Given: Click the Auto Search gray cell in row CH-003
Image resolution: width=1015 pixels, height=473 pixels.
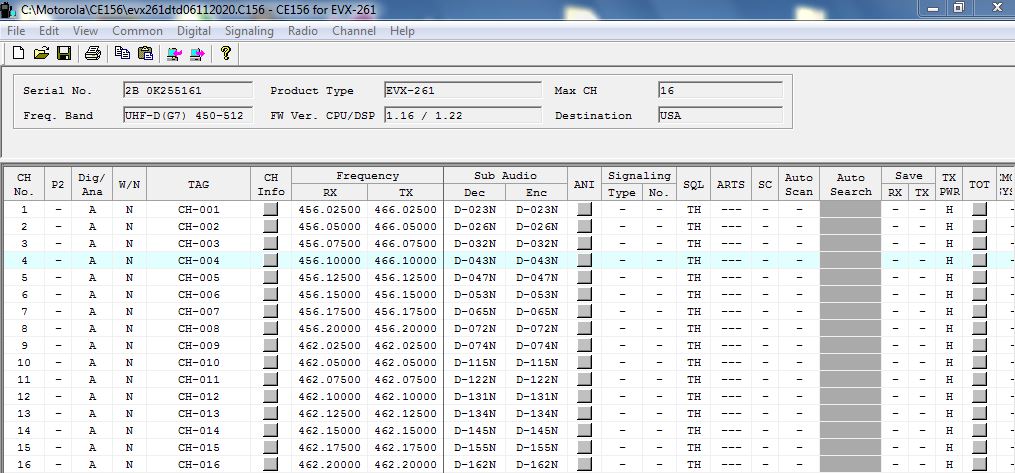Looking at the screenshot, I should 851,243.
